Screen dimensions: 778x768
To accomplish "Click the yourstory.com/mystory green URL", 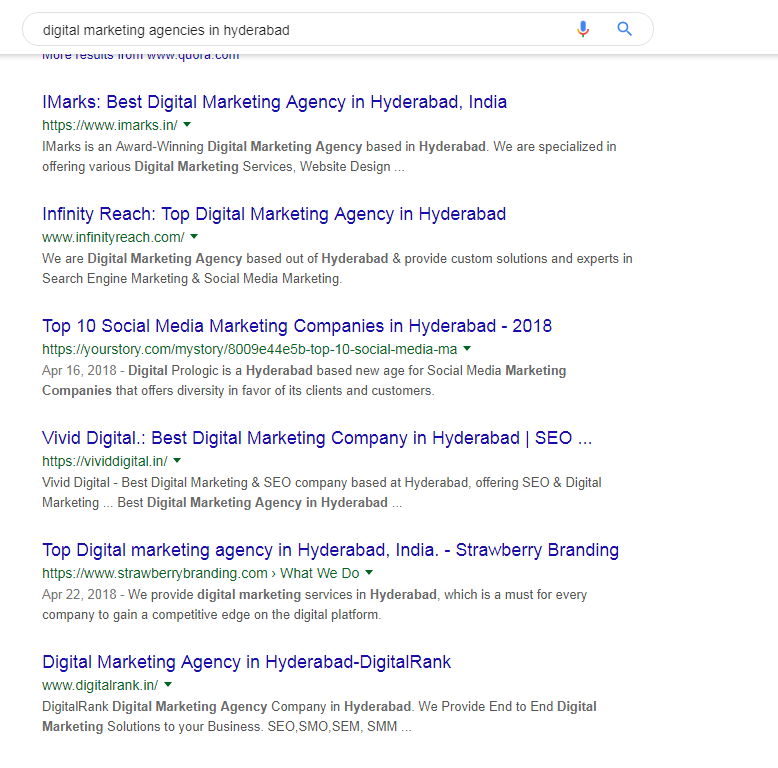I will pyautogui.click(x=250, y=349).
